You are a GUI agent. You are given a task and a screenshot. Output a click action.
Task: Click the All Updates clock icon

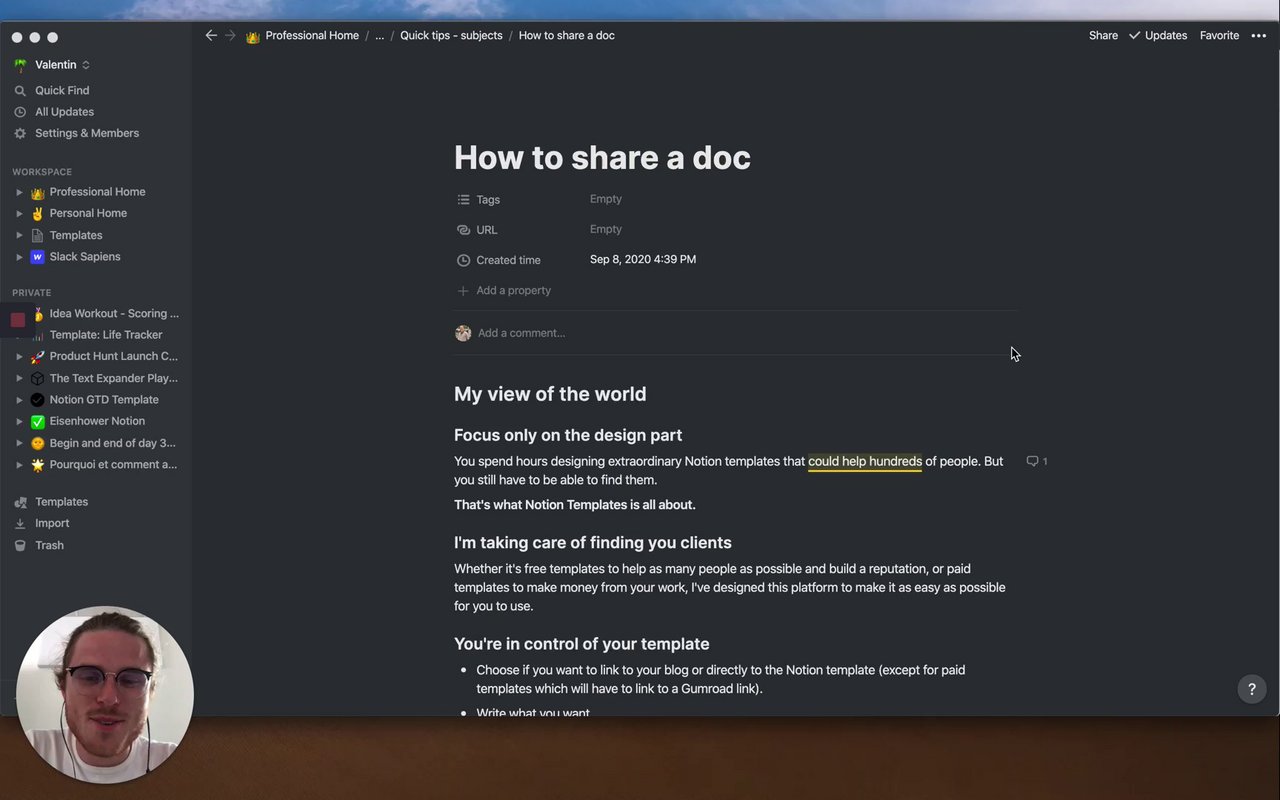coord(20,112)
